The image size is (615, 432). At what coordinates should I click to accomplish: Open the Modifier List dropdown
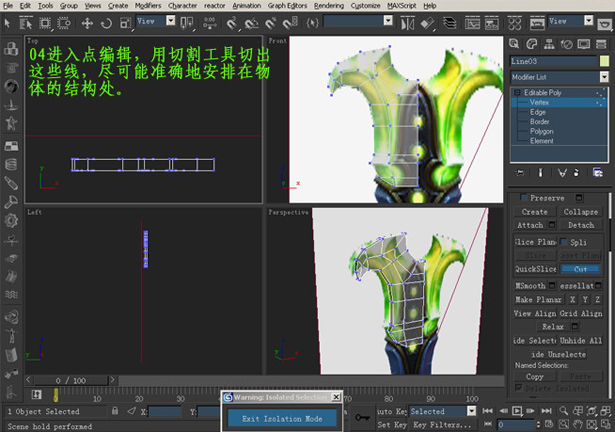coord(559,76)
